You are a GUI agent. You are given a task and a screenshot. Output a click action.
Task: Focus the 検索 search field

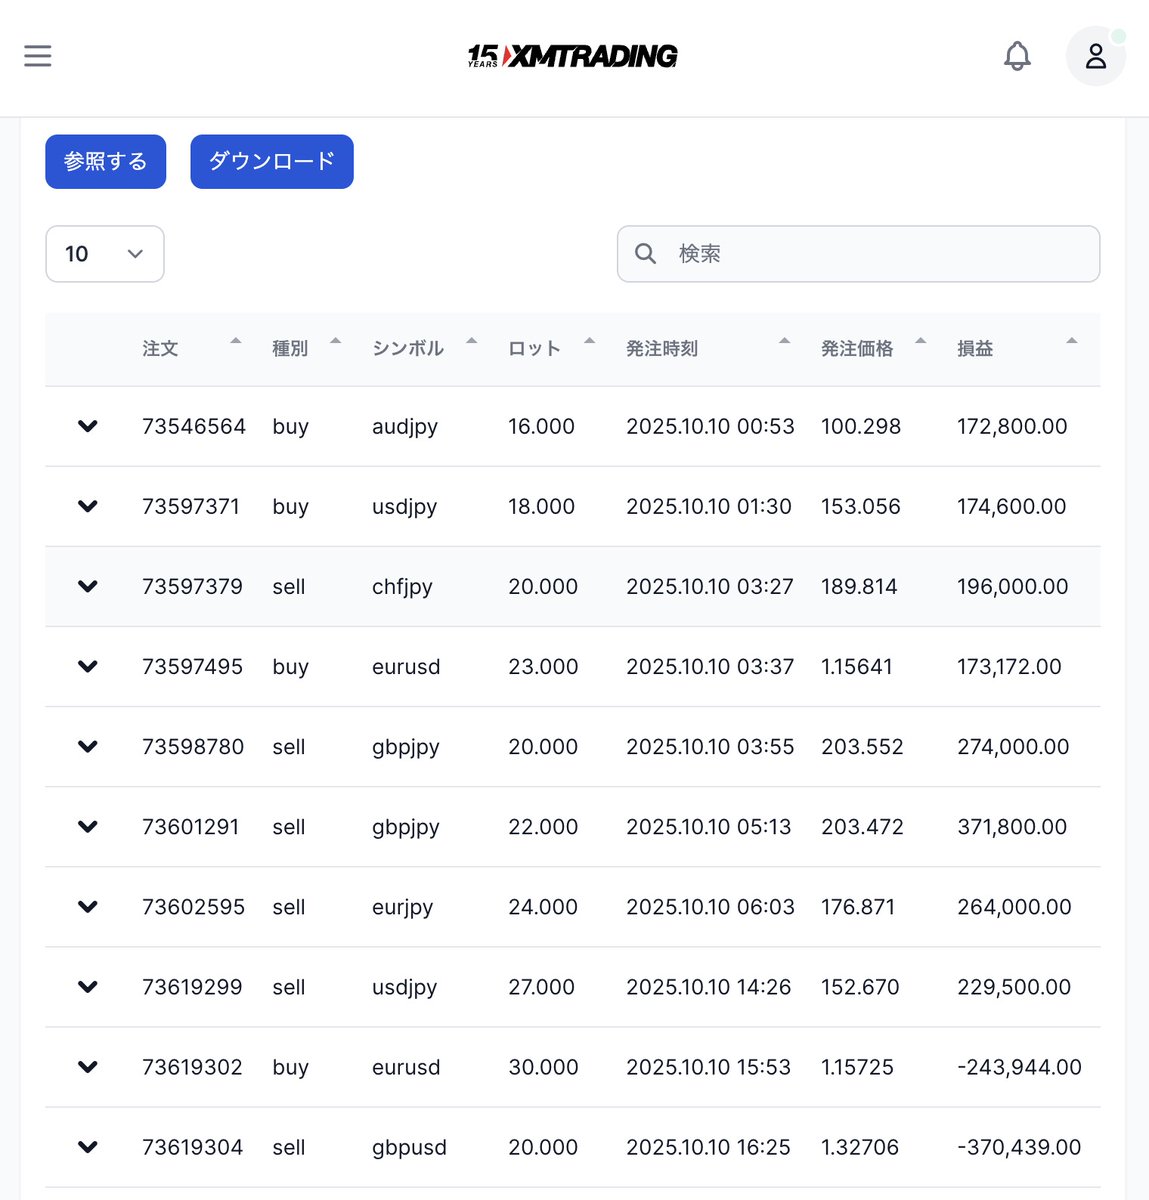[859, 254]
